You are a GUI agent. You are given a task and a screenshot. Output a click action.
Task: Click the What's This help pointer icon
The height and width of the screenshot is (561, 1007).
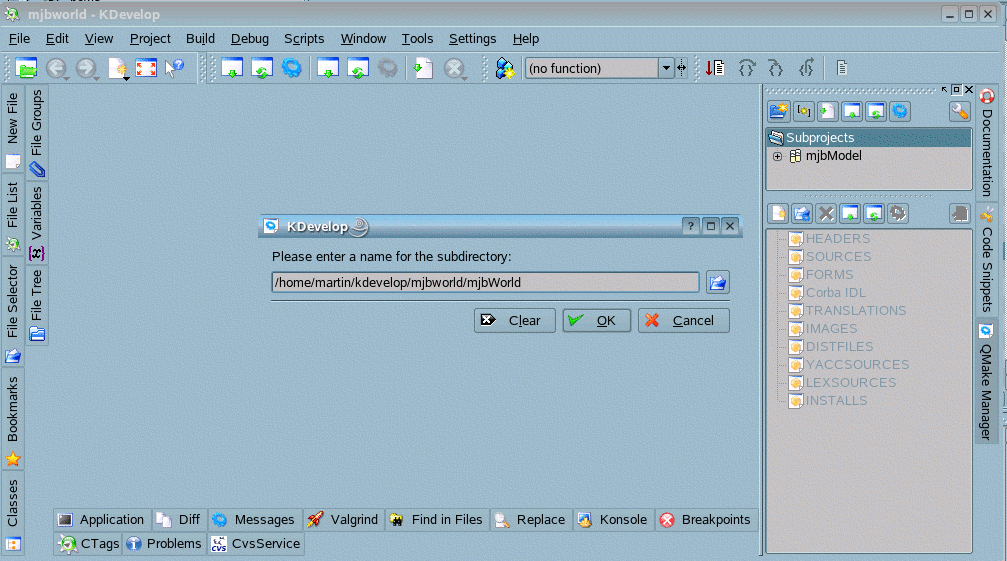click(175, 68)
